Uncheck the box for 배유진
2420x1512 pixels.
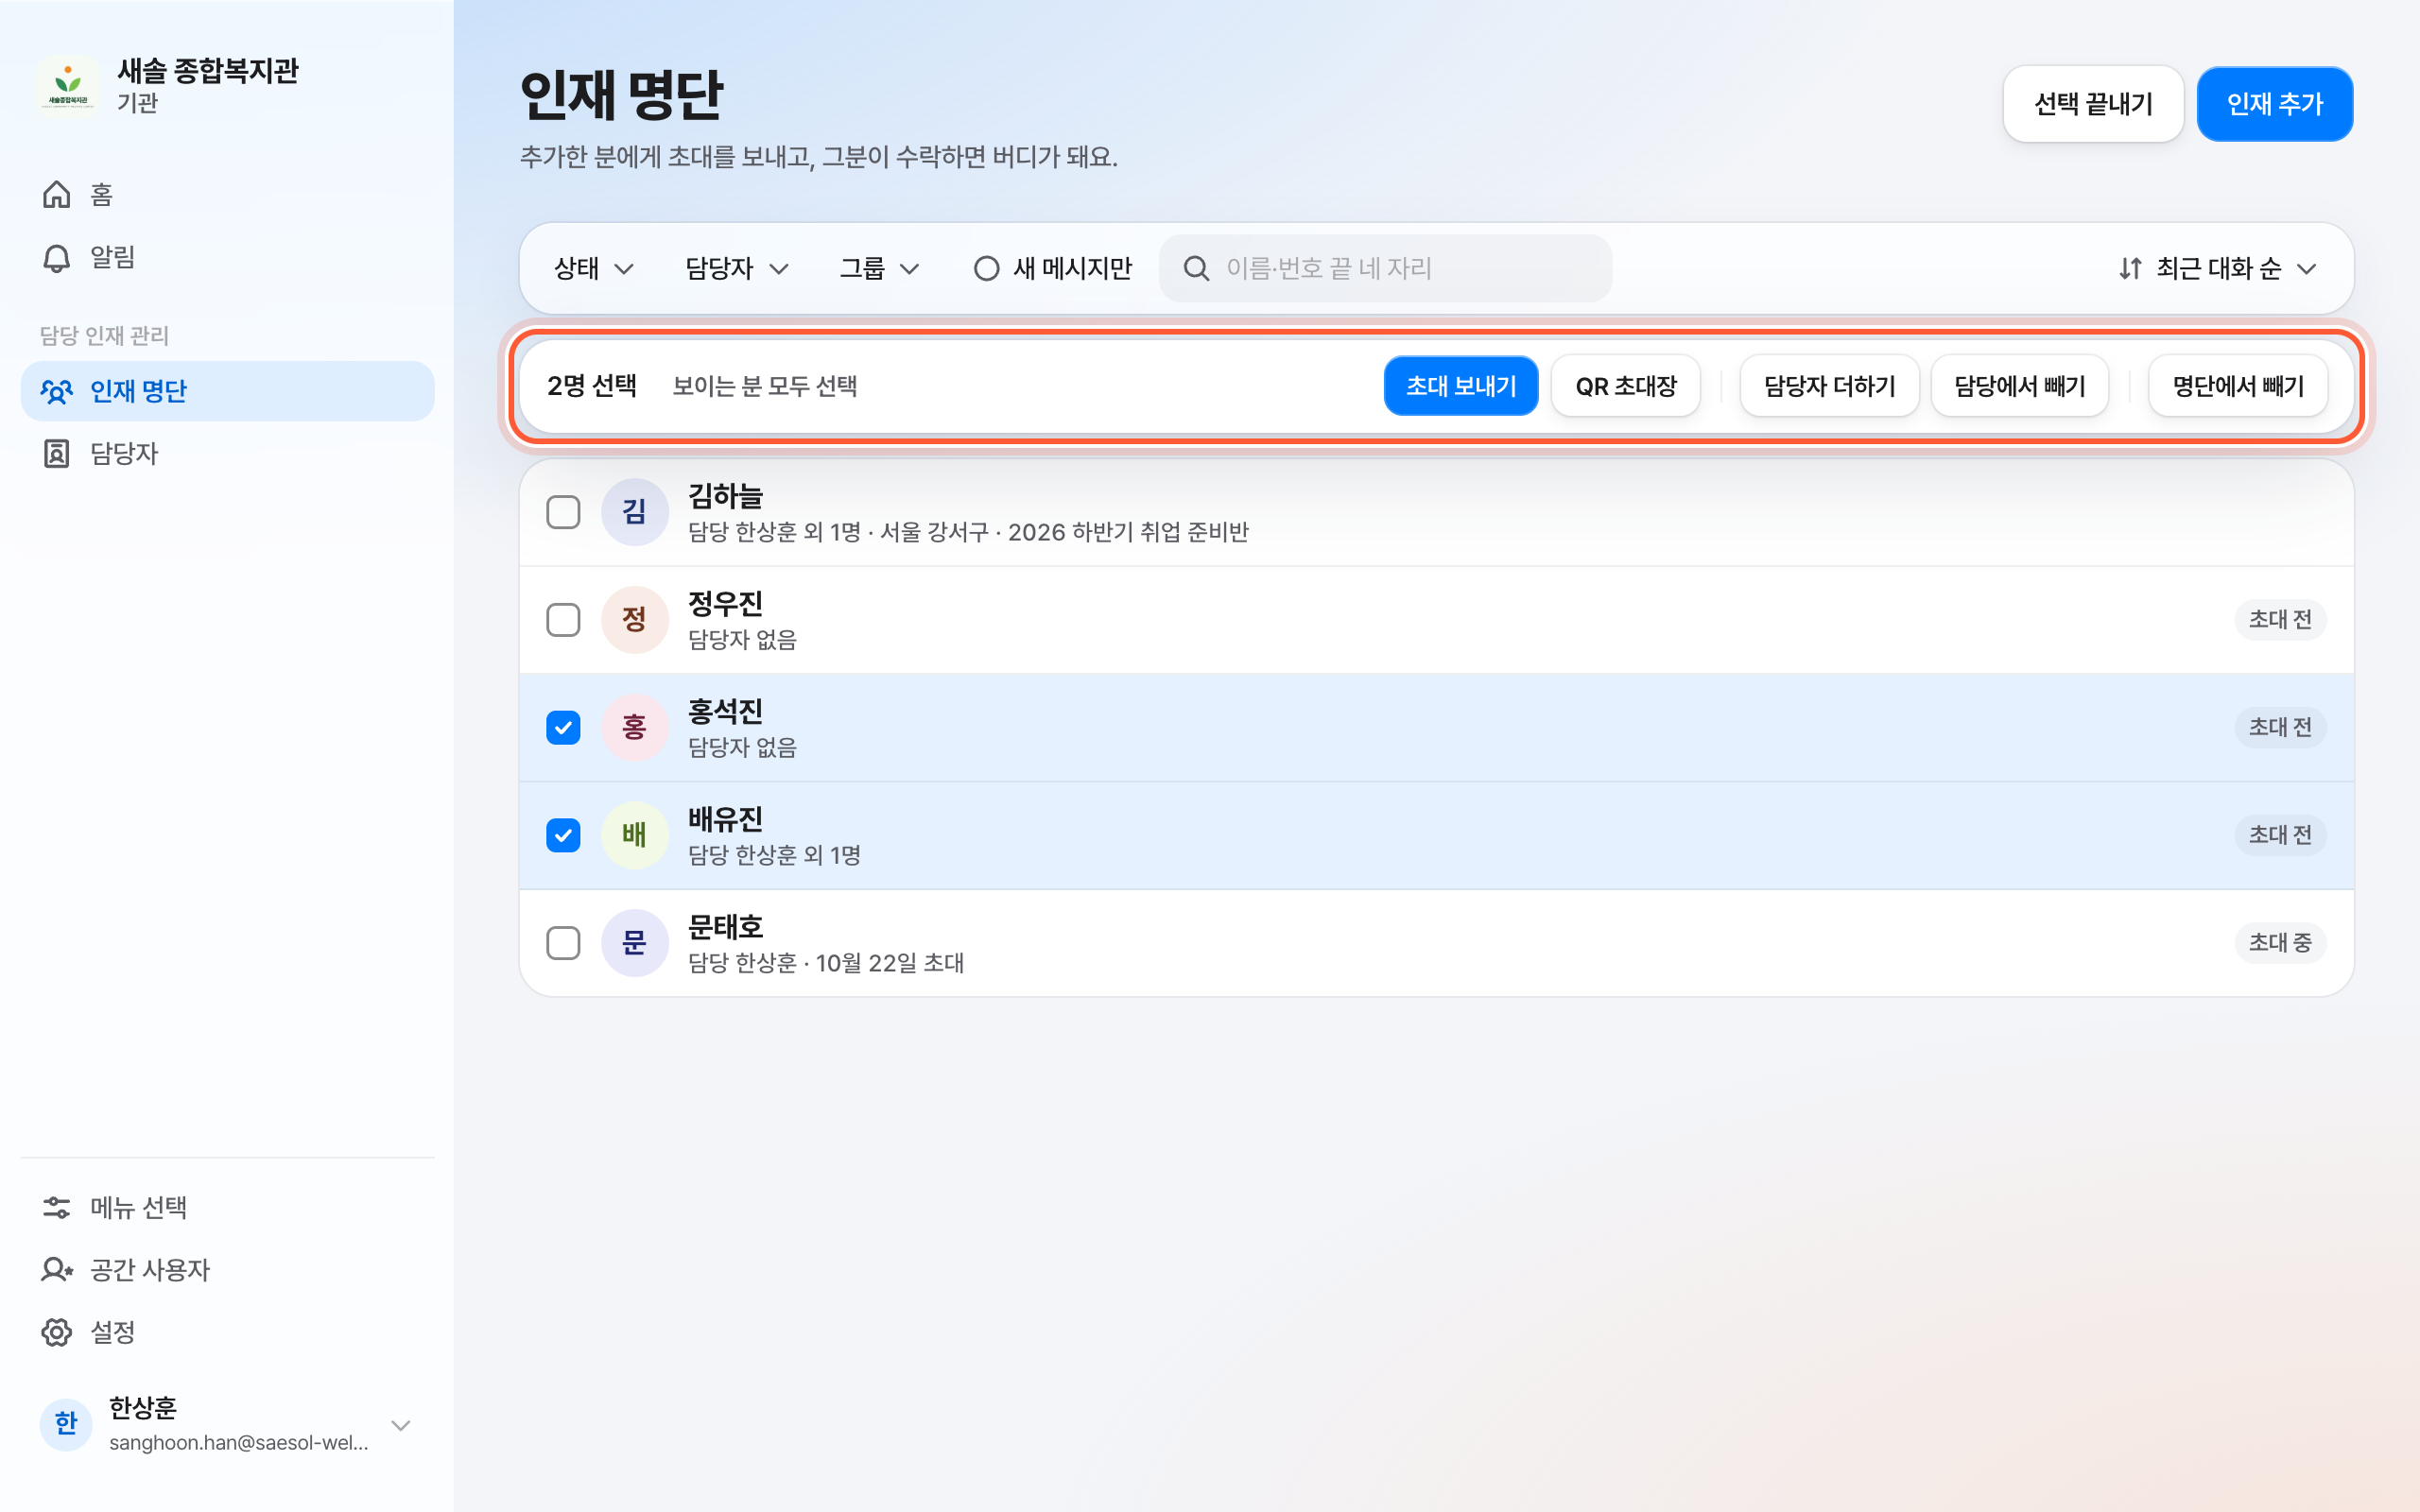[x=563, y=835]
